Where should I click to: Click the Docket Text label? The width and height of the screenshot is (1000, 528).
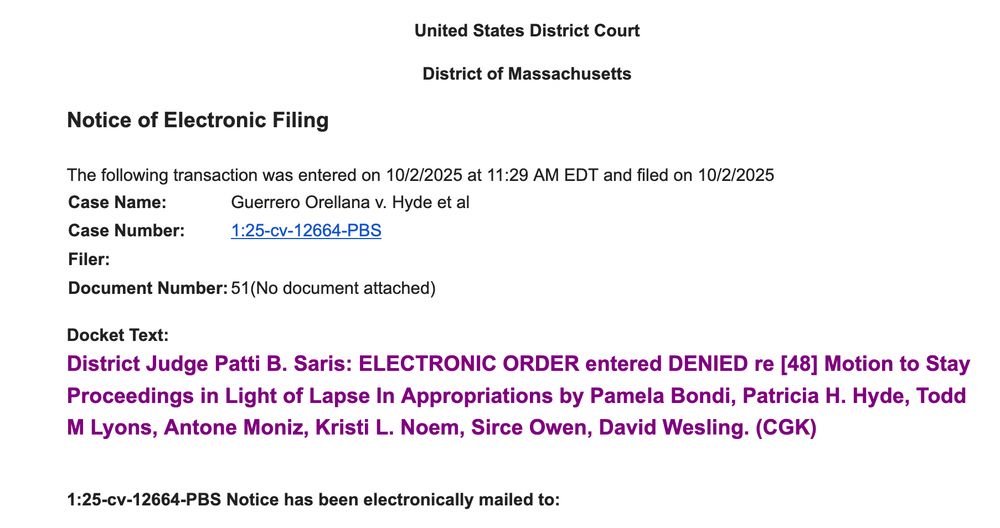[118, 335]
